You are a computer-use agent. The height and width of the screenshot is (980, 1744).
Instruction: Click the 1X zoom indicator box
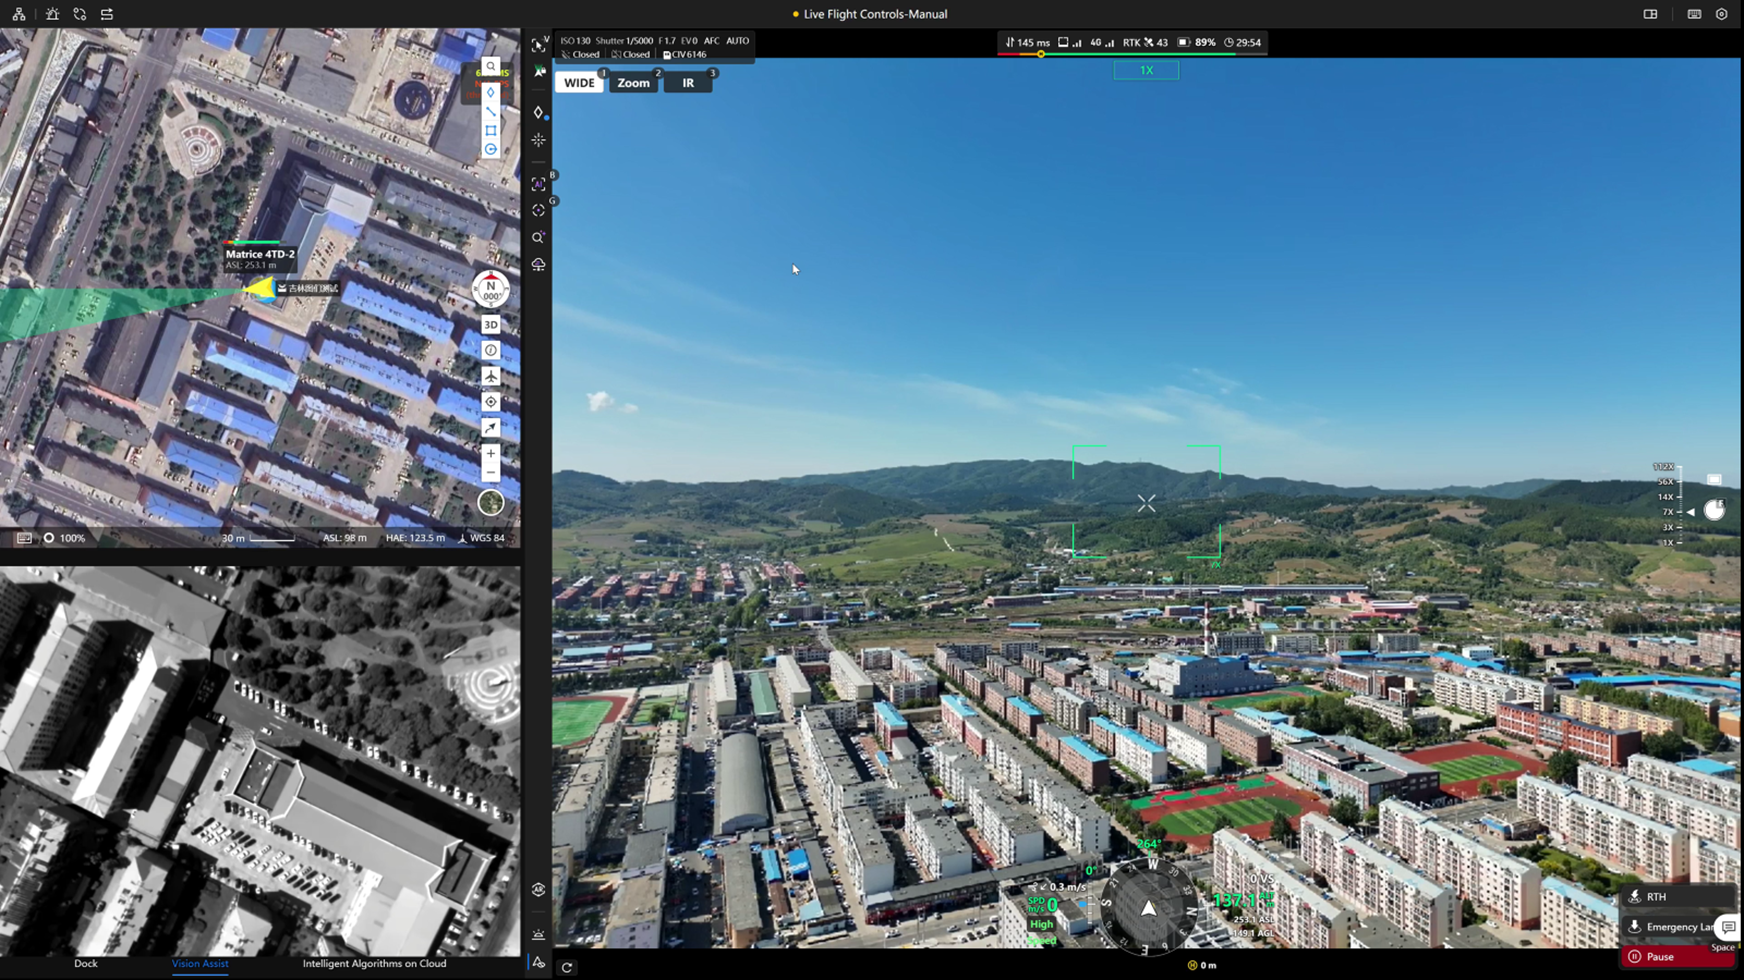1146,70
